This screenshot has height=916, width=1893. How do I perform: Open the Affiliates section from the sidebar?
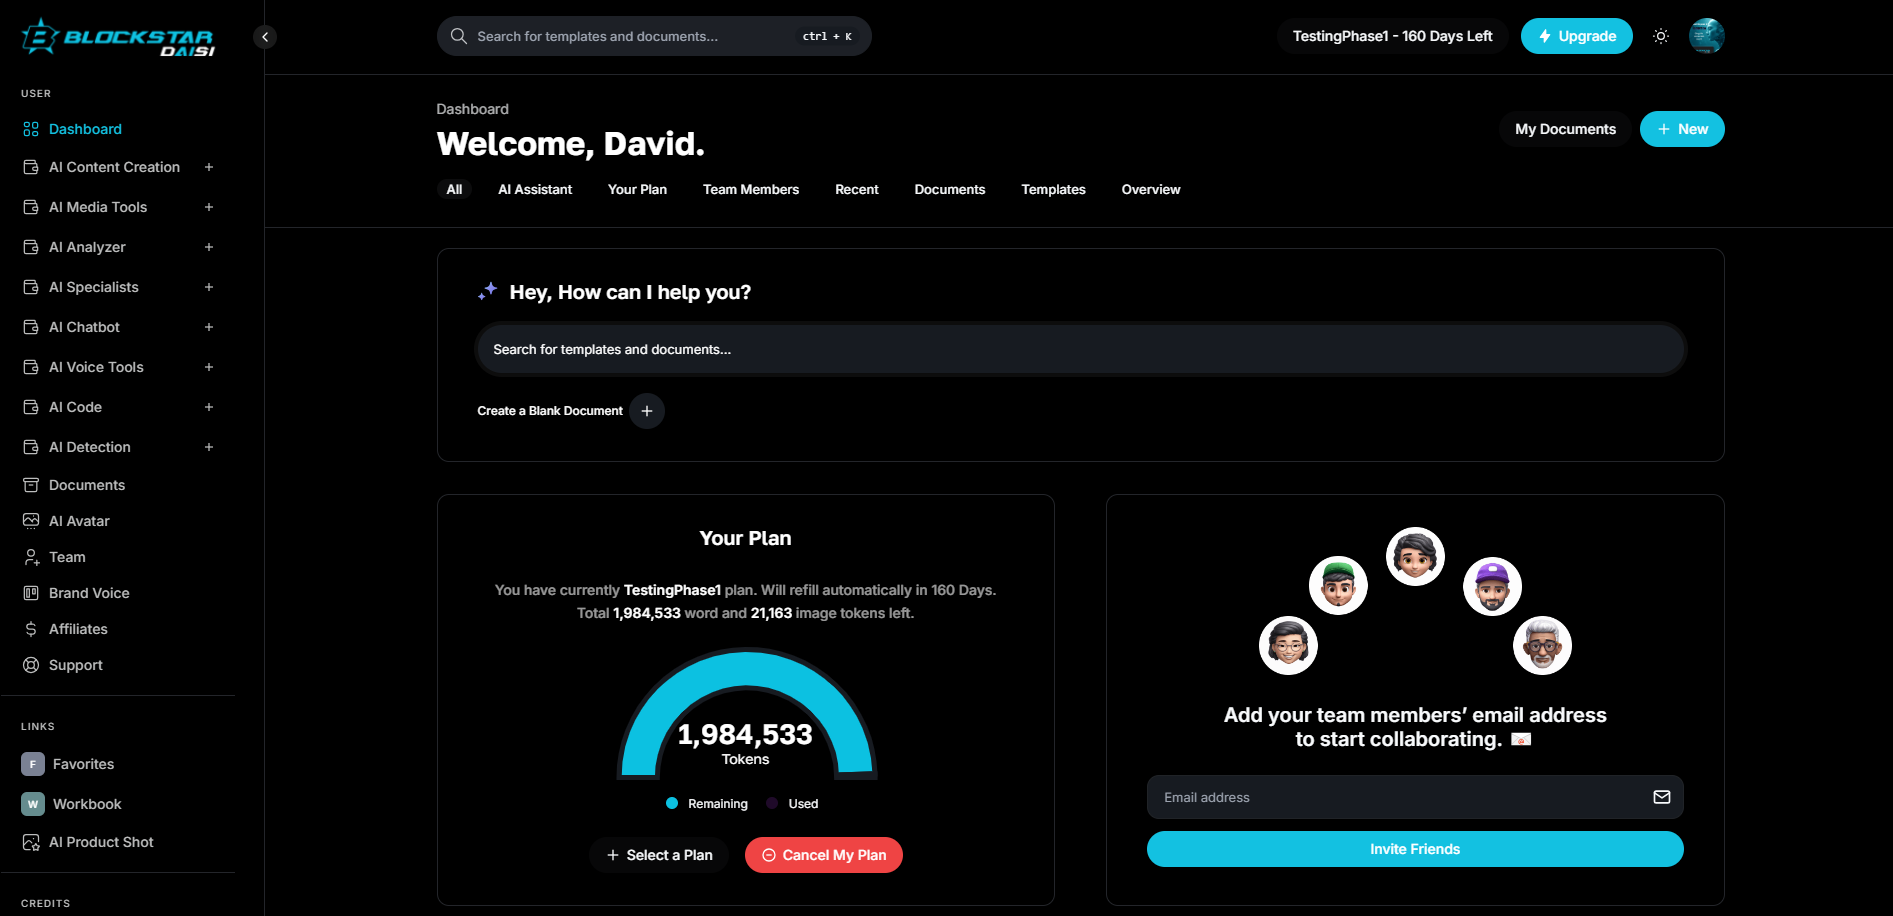tap(78, 628)
